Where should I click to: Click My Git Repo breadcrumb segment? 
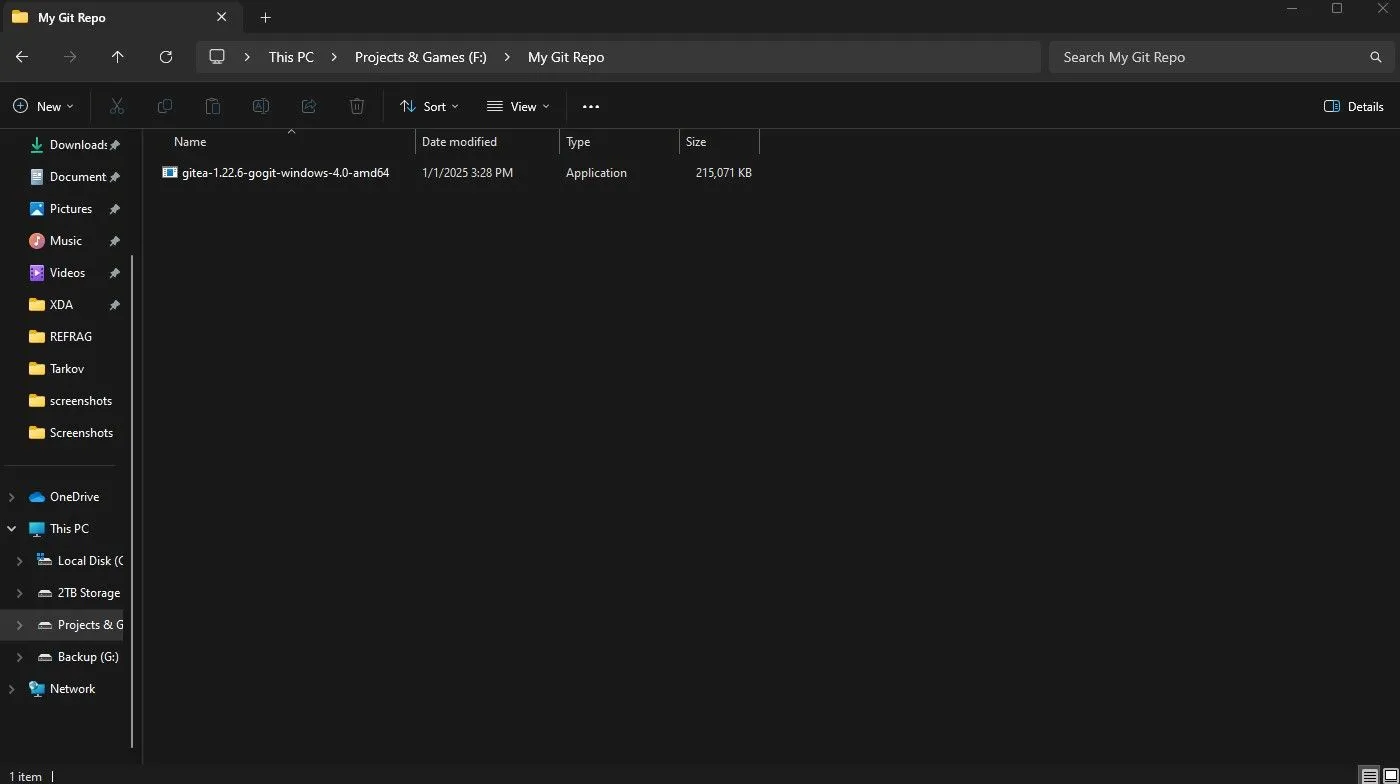[x=566, y=57]
